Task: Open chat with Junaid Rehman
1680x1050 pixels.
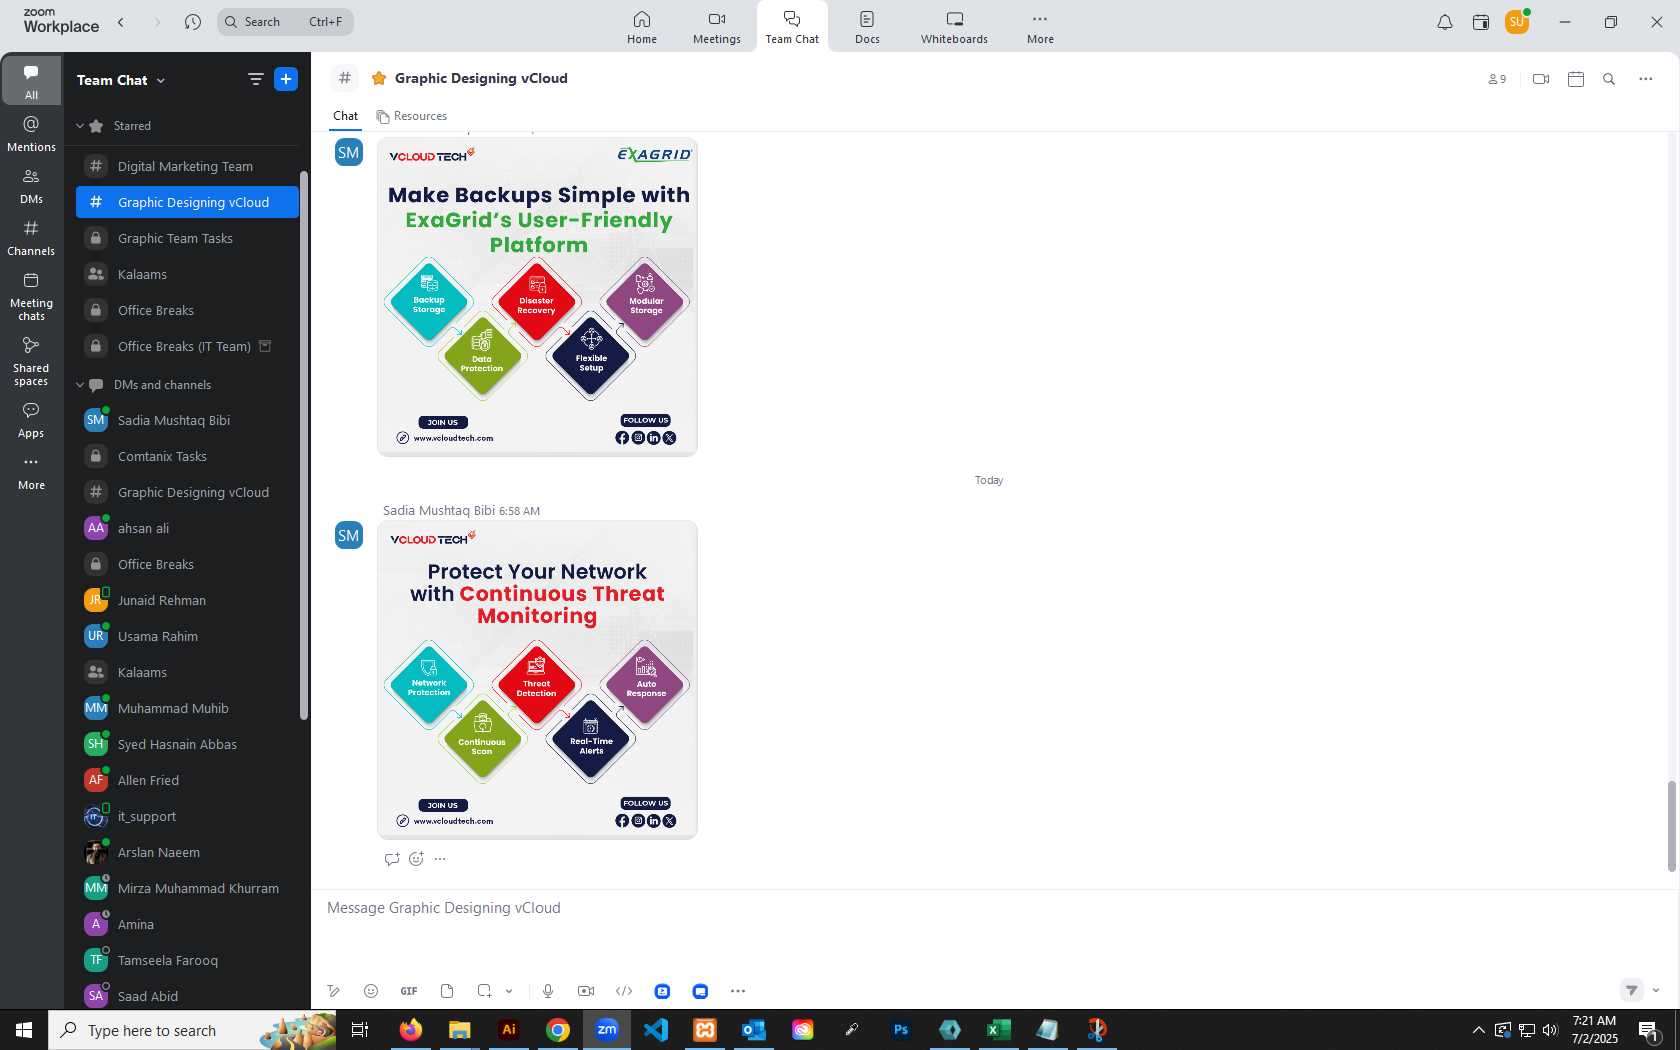Action: [x=187, y=600]
